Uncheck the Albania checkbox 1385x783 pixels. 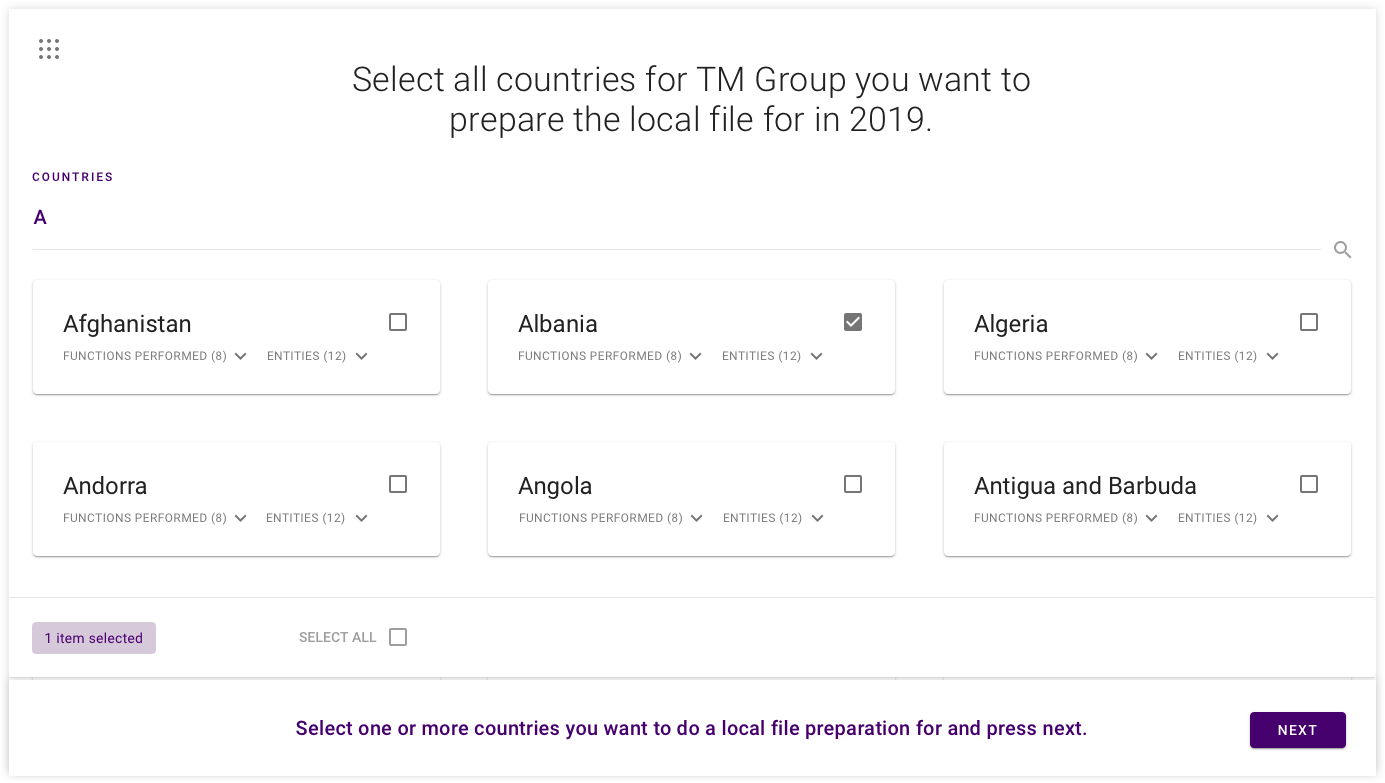pos(853,322)
